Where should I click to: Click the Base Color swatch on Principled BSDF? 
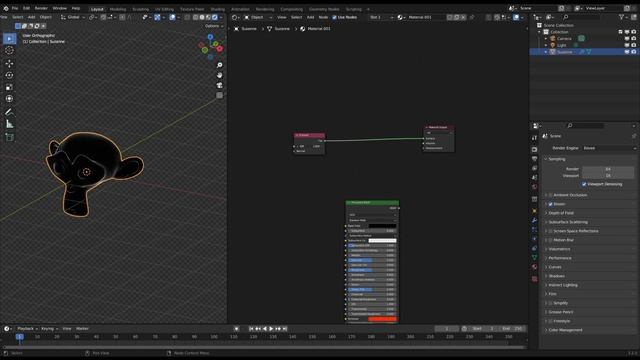click(382, 226)
